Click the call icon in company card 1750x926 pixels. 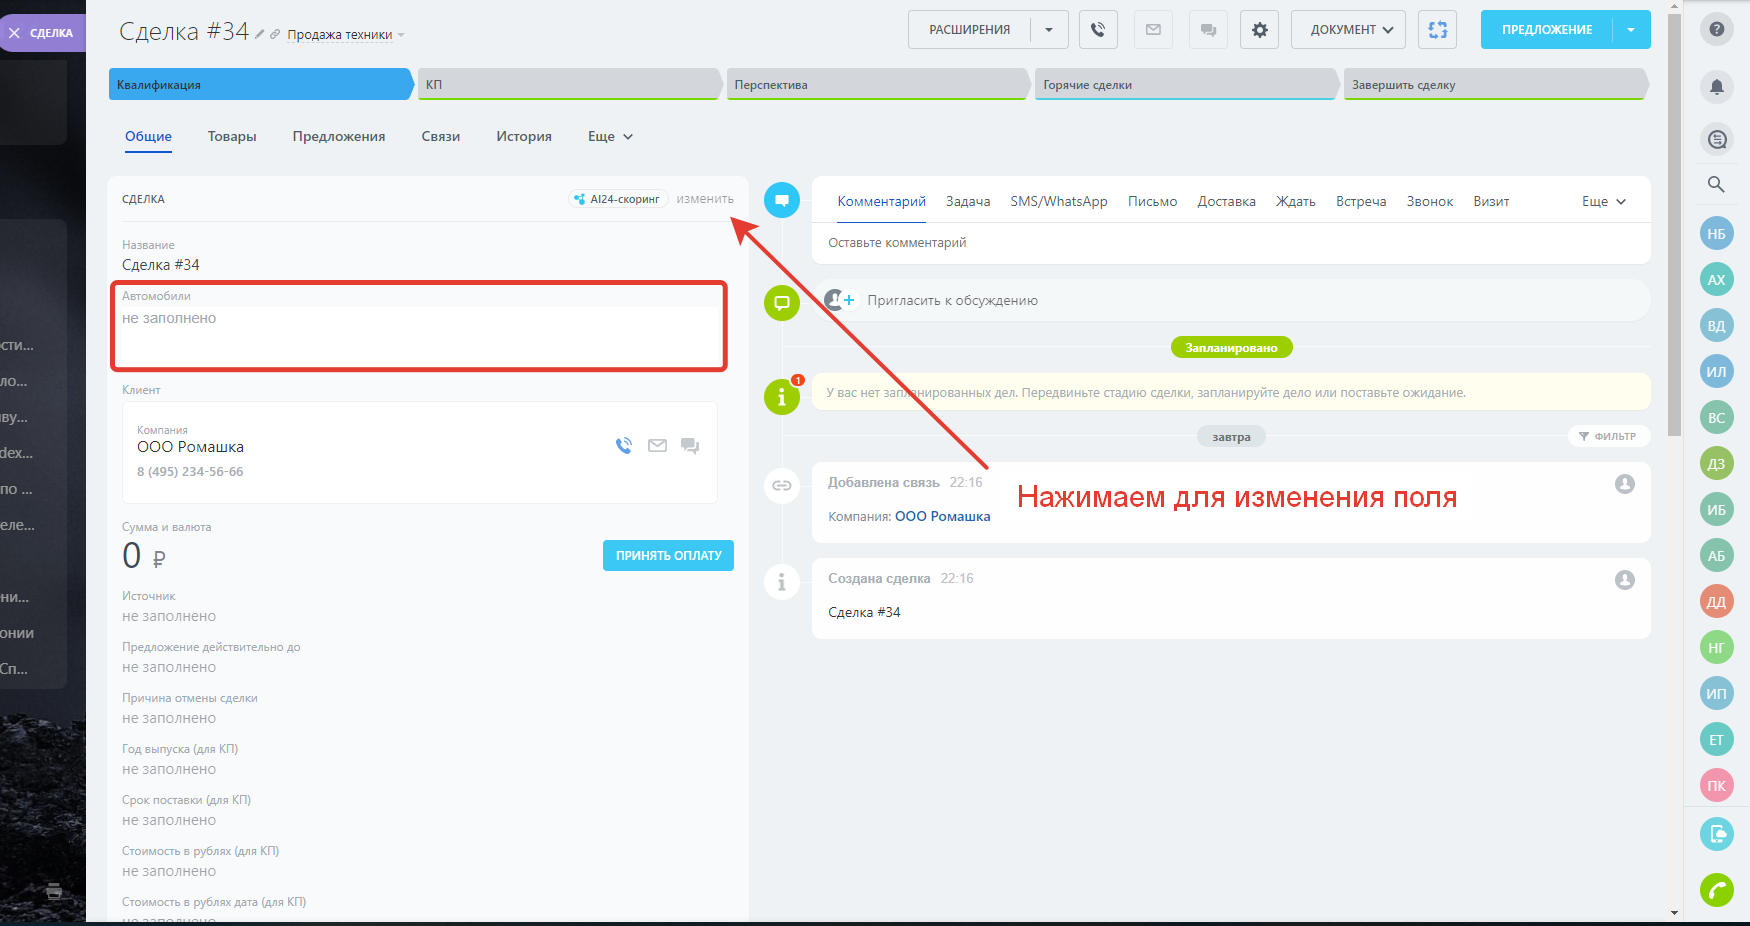coord(624,446)
